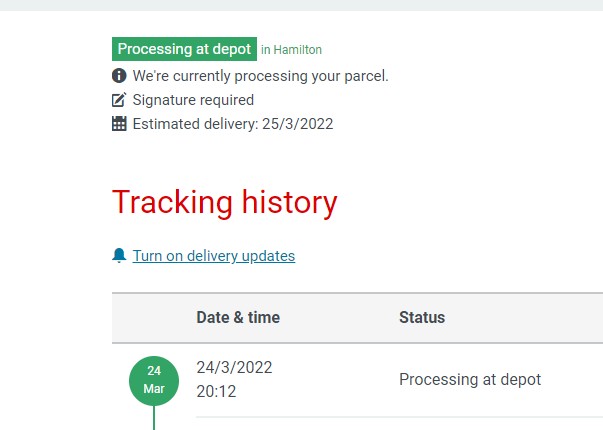Viewport: 603px width, 430px height.
Task: Click the Date & time column header
Action: pos(238,317)
